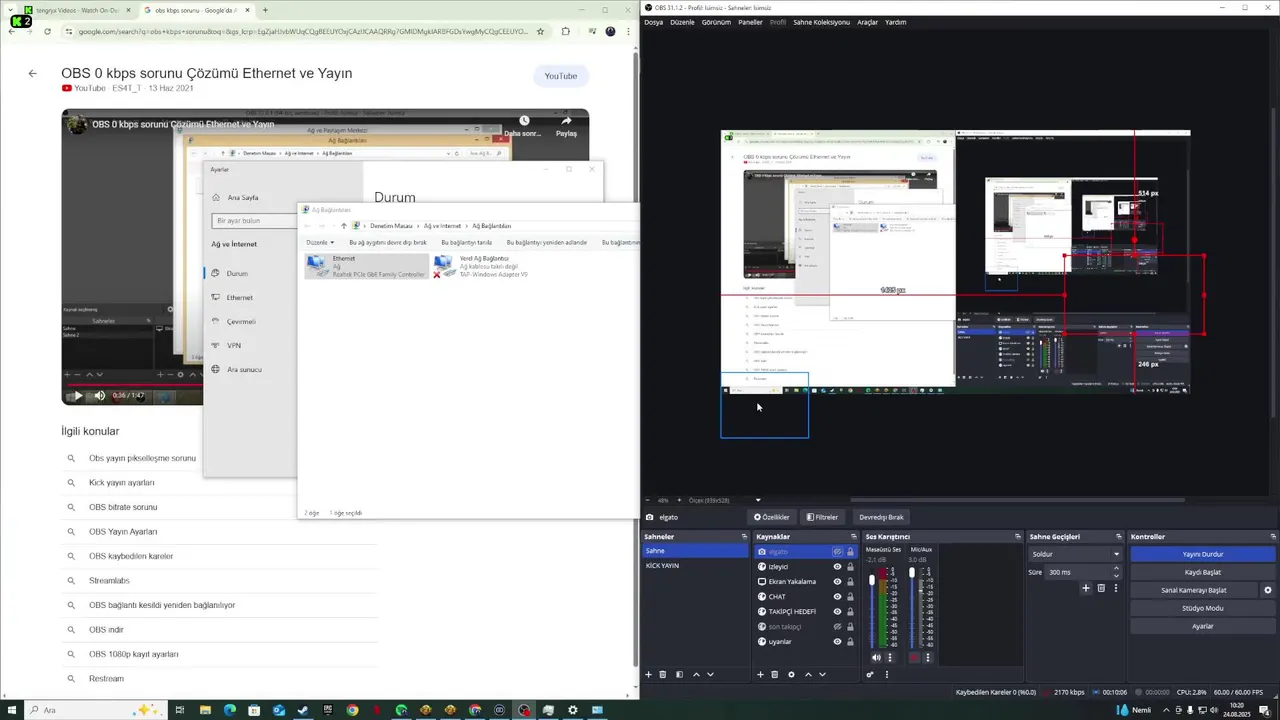Open the Görünüm menu in OBS
Image resolution: width=1280 pixels, height=720 pixels.
pyautogui.click(x=716, y=22)
